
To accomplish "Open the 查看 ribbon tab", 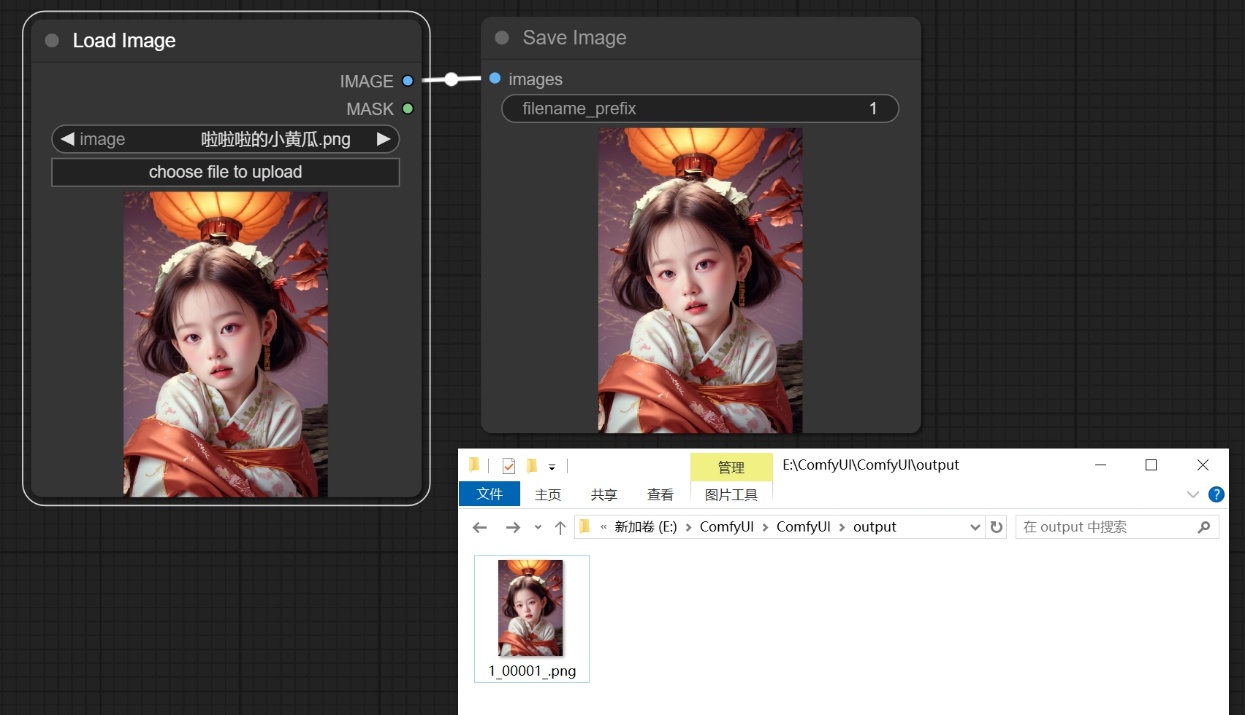I will tap(660, 494).
